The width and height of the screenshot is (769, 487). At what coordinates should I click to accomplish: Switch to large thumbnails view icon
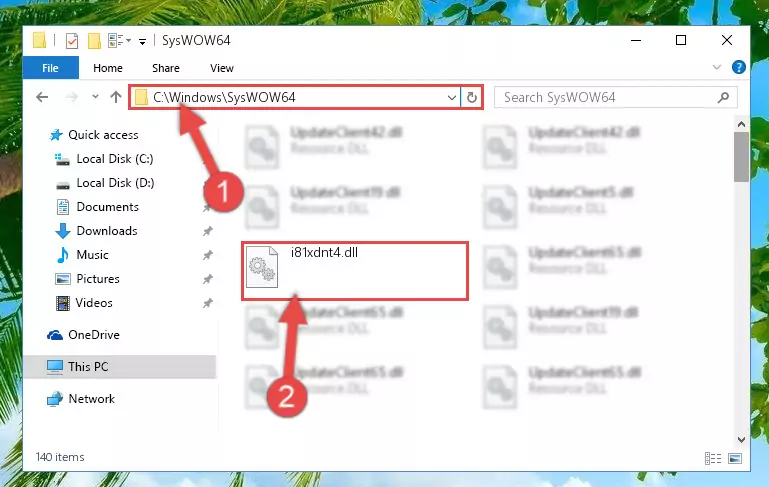point(735,459)
